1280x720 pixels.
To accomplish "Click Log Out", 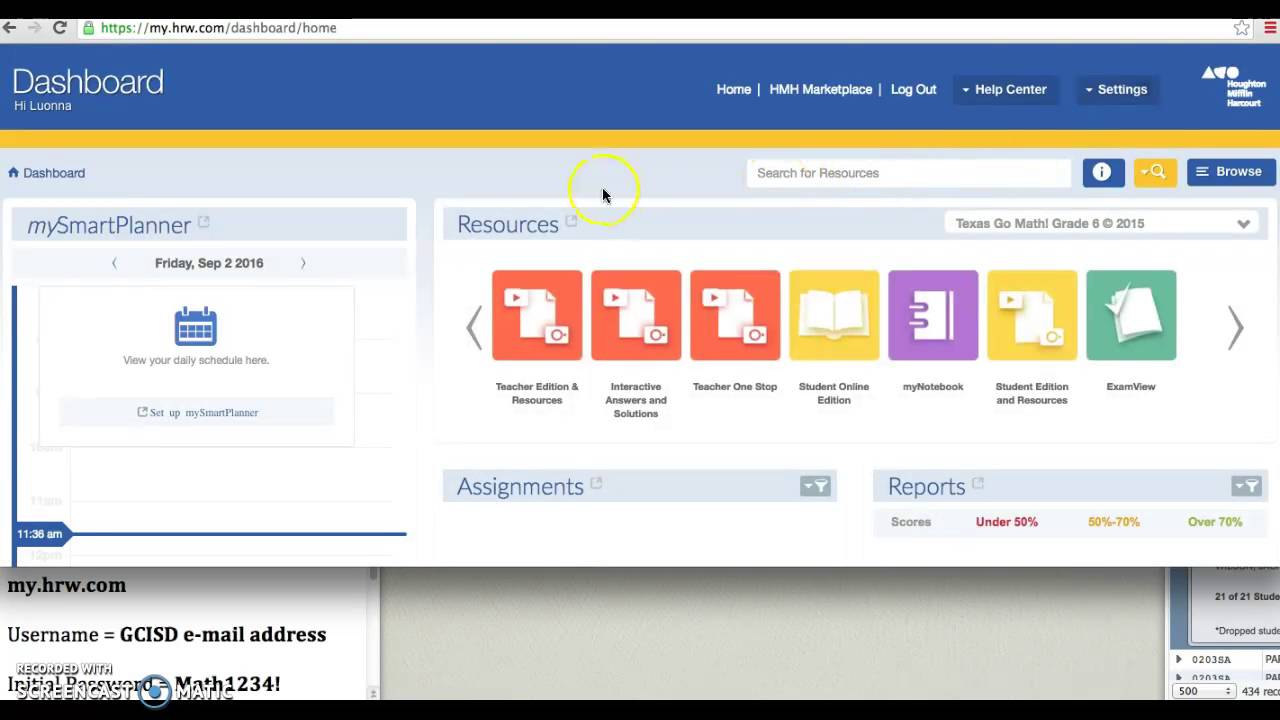I will (913, 89).
